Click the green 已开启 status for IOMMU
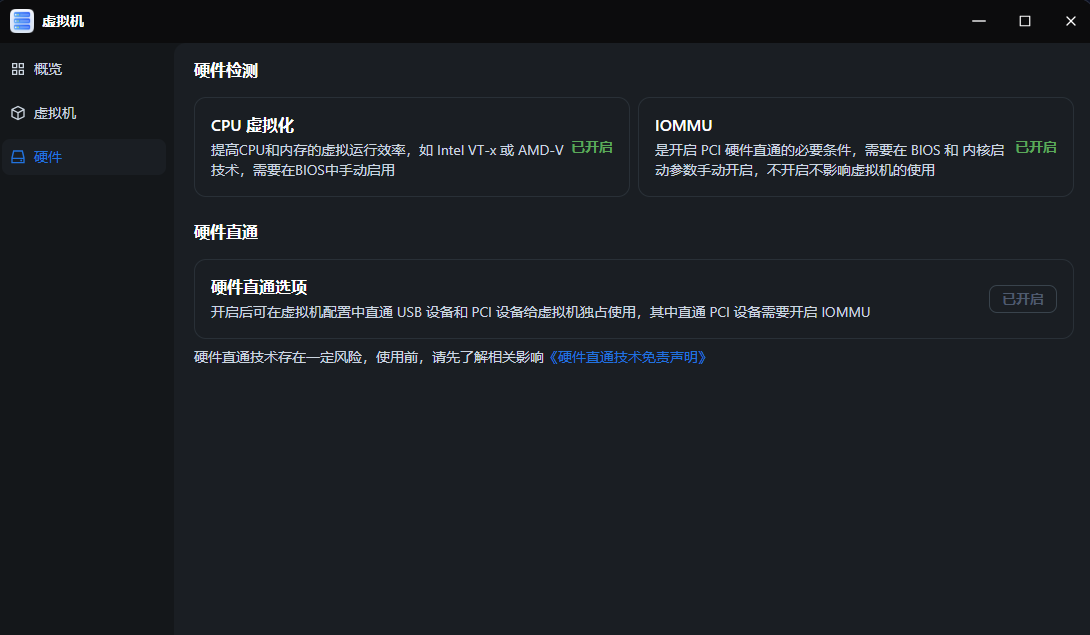Screen dimensions: 1090x635 pos(1035,148)
